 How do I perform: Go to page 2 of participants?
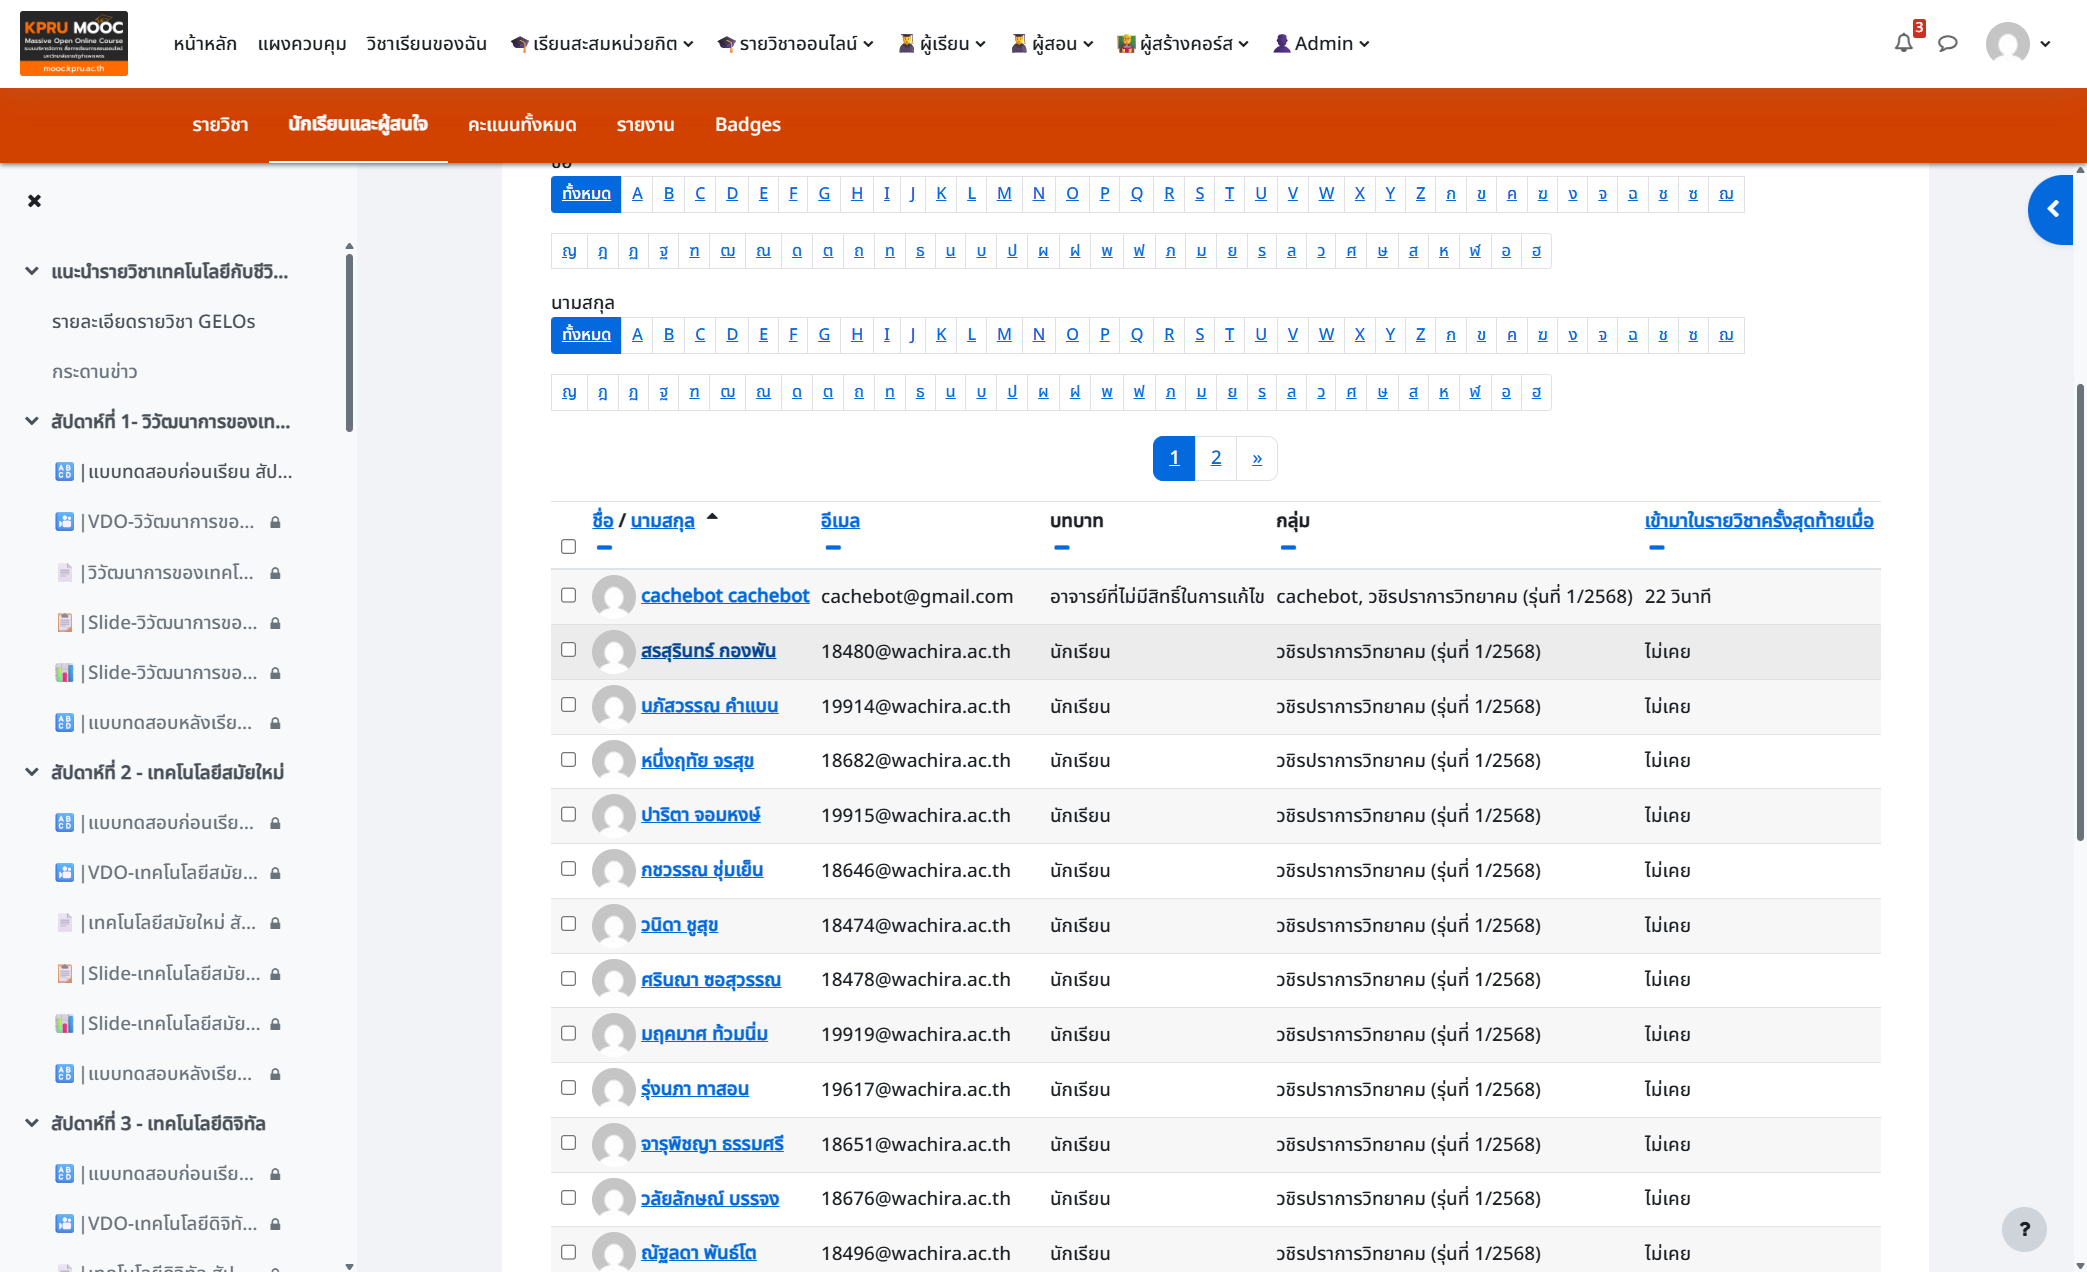[x=1216, y=458]
